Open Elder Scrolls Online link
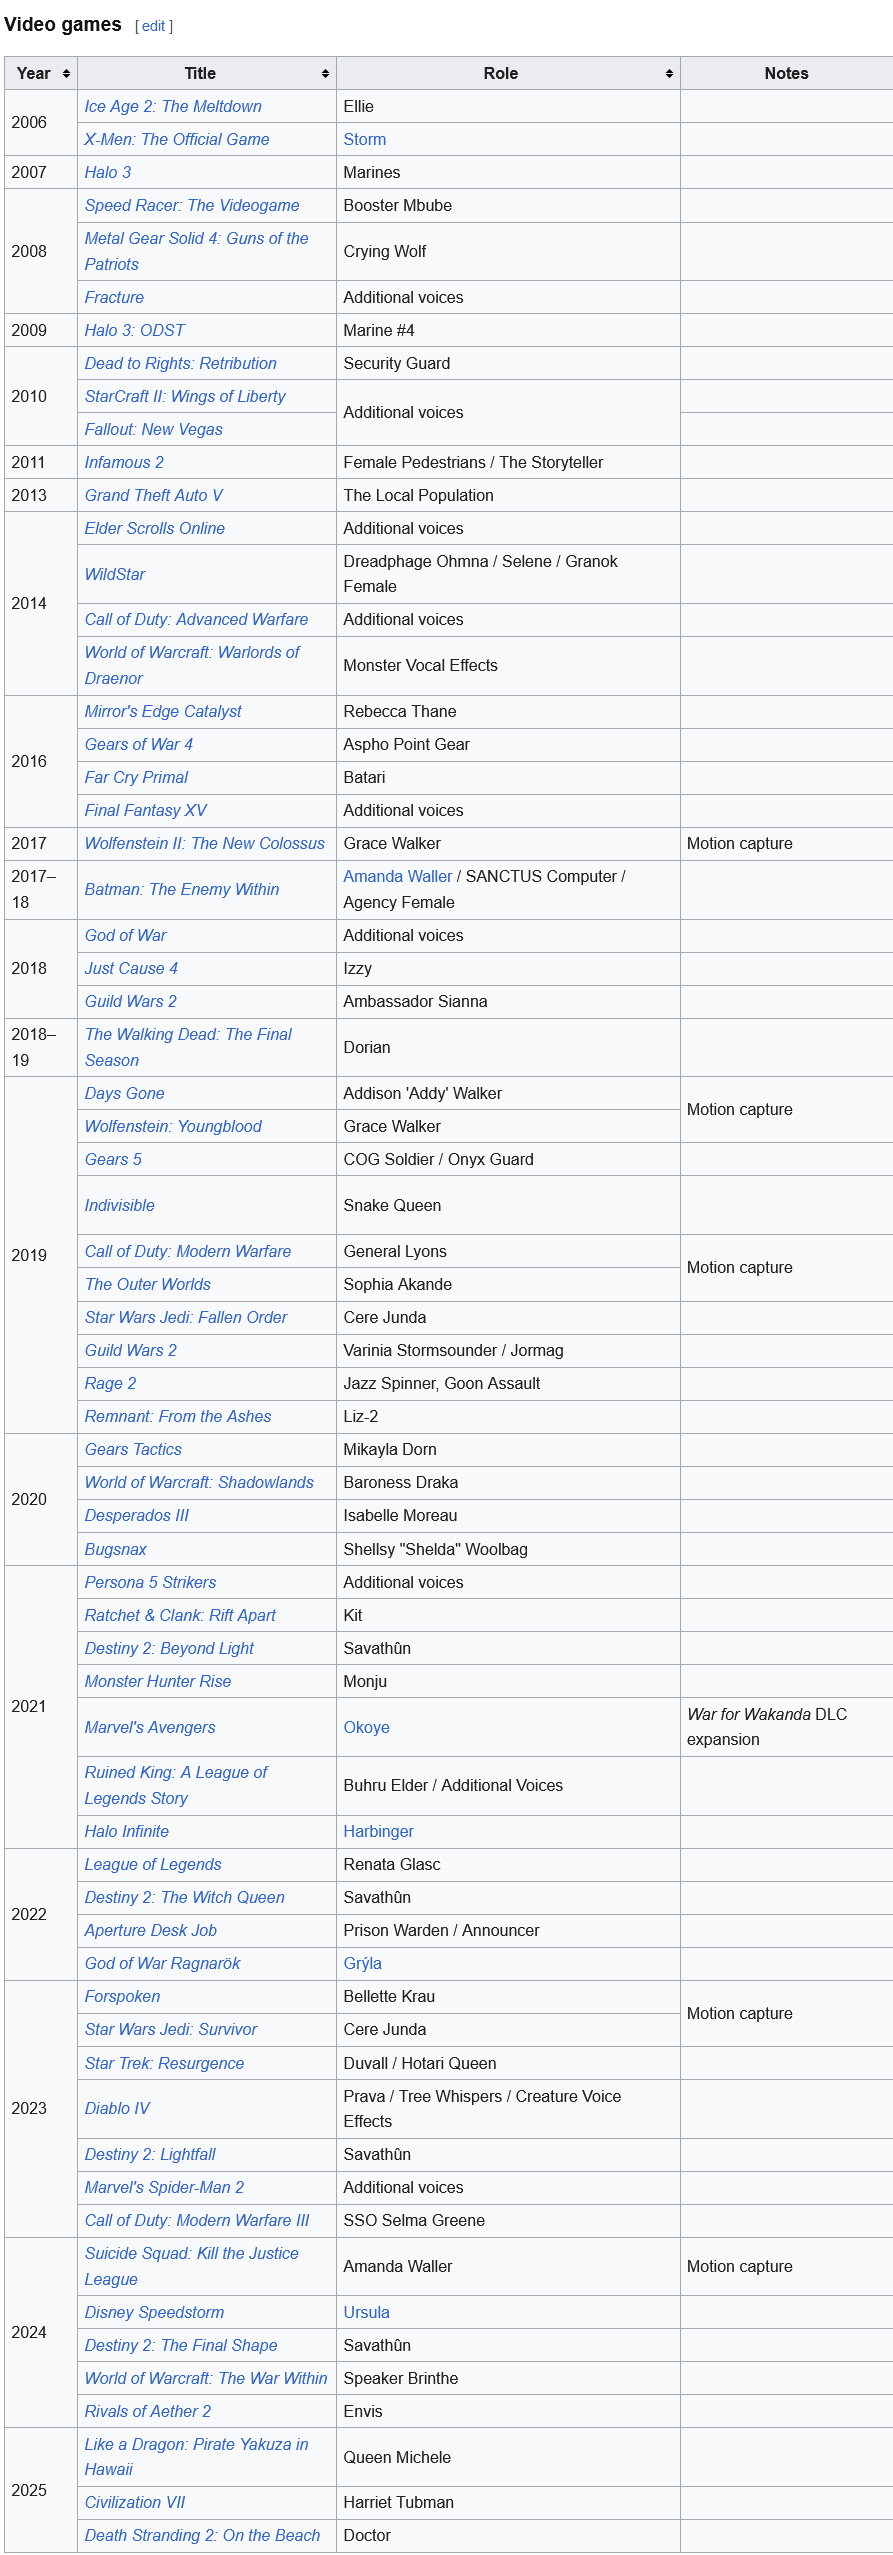 [155, 529]
